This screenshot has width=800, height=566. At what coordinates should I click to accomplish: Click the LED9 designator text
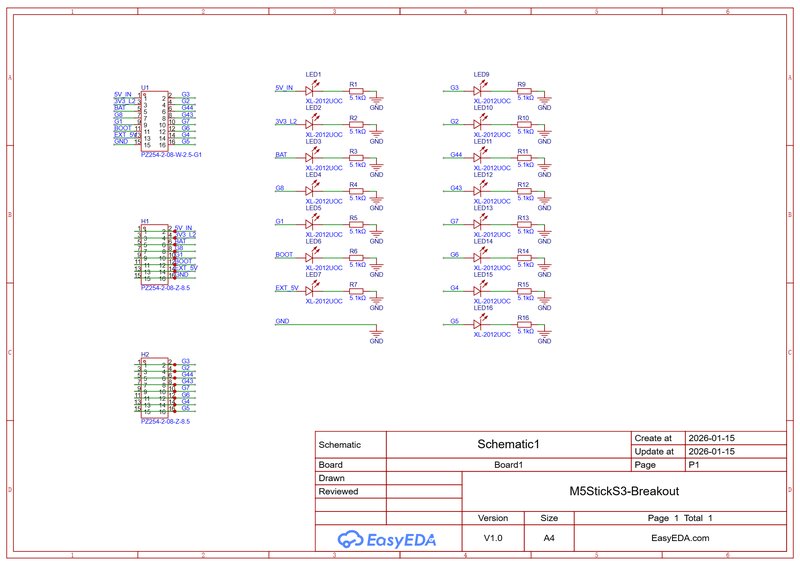(481, 75)
